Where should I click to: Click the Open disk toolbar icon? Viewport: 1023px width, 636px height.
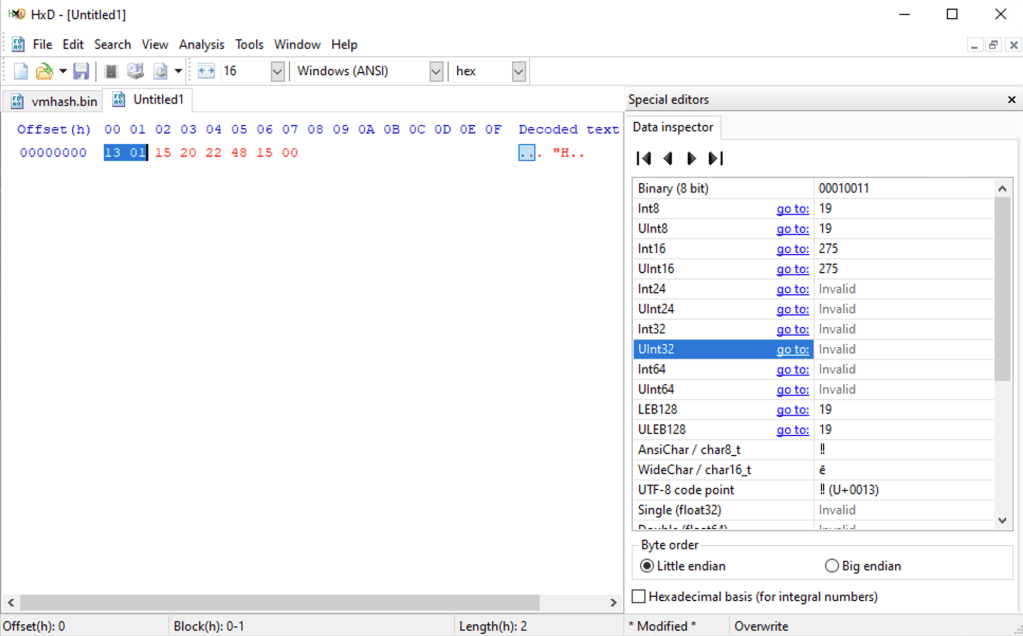[135, 71]
